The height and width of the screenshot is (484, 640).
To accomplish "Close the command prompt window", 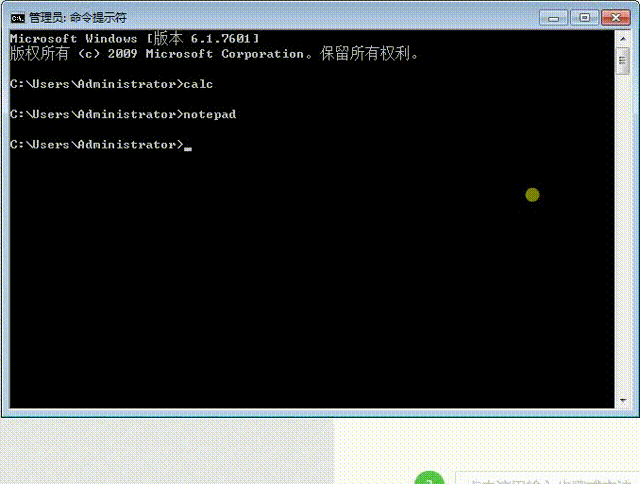I will pyautogui.click(x=616, y=18).
